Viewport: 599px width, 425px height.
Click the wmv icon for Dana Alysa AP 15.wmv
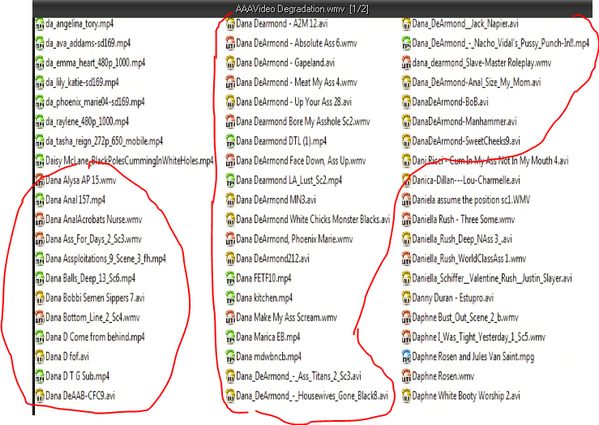(x=40, y=180)
